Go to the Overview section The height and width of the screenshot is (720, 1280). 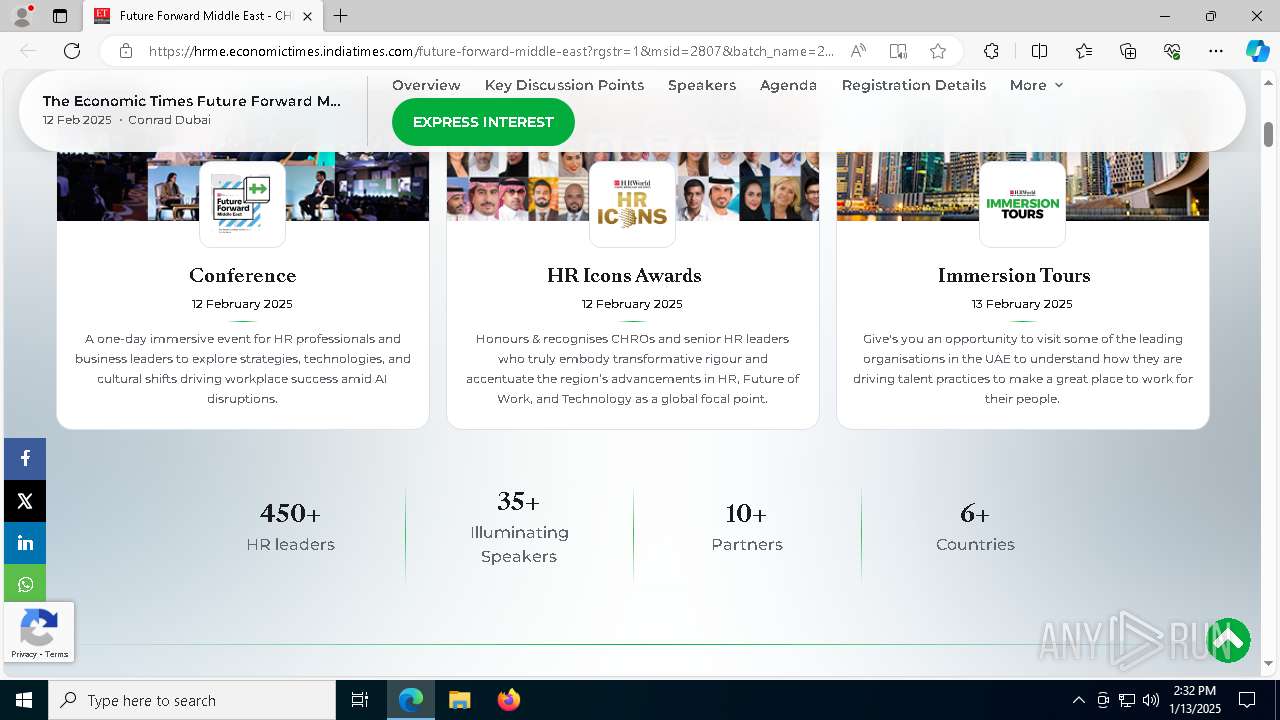pyautogui.click(x=426, y=85)
